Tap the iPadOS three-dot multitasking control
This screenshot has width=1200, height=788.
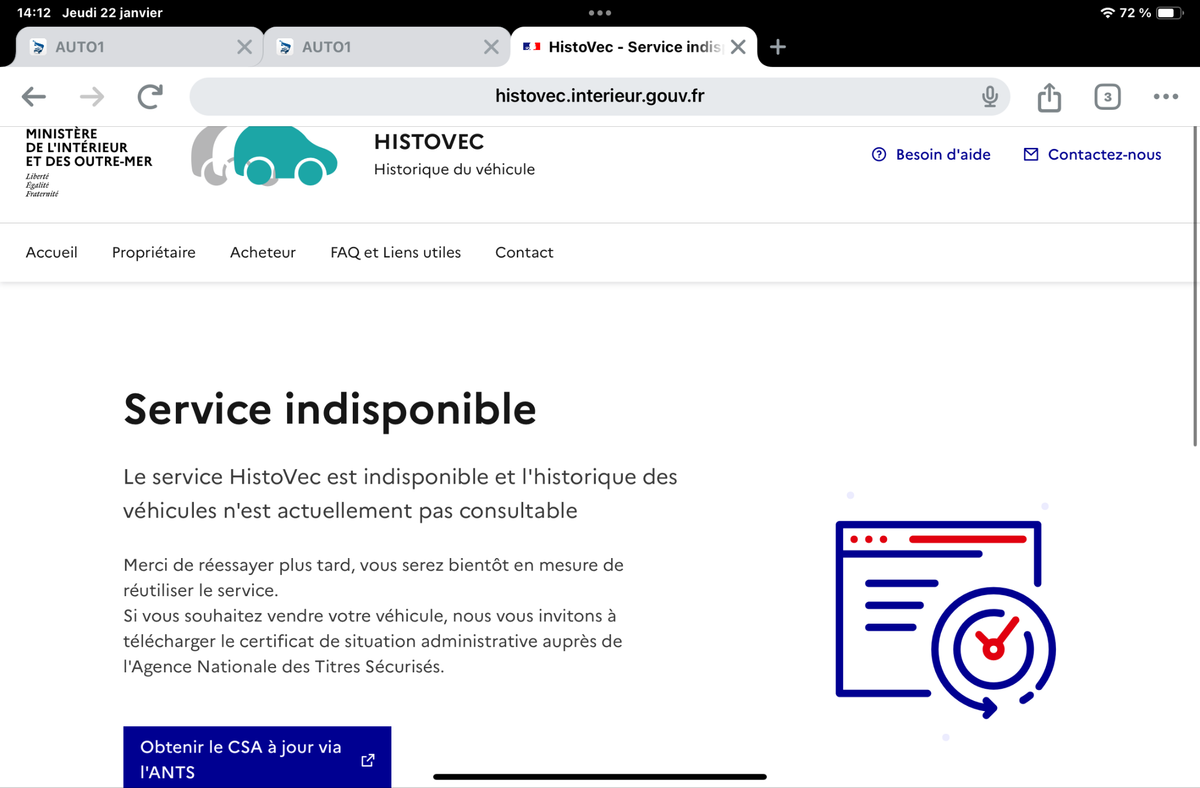click(x=600, y=13)
